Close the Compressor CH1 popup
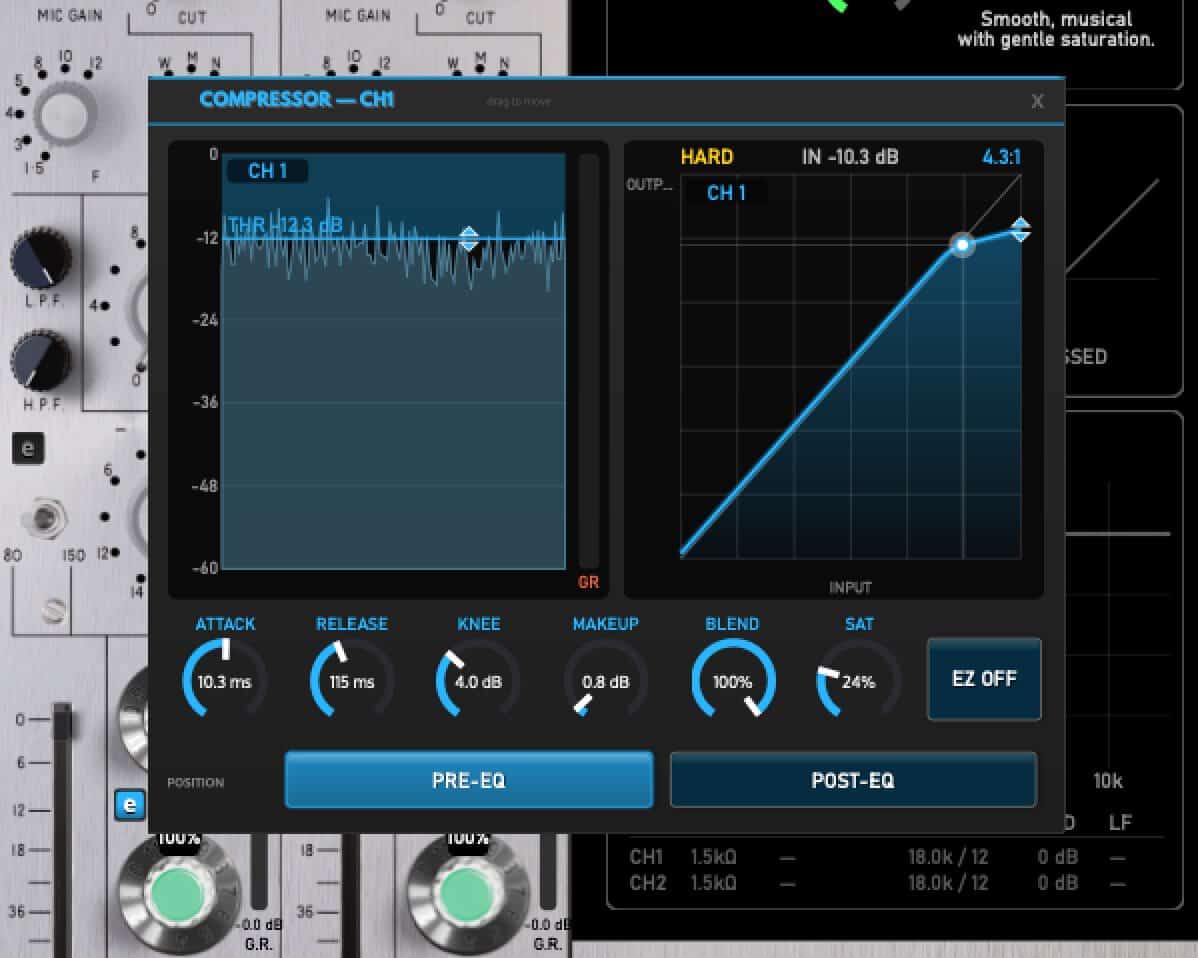 tap(1037, 101)
